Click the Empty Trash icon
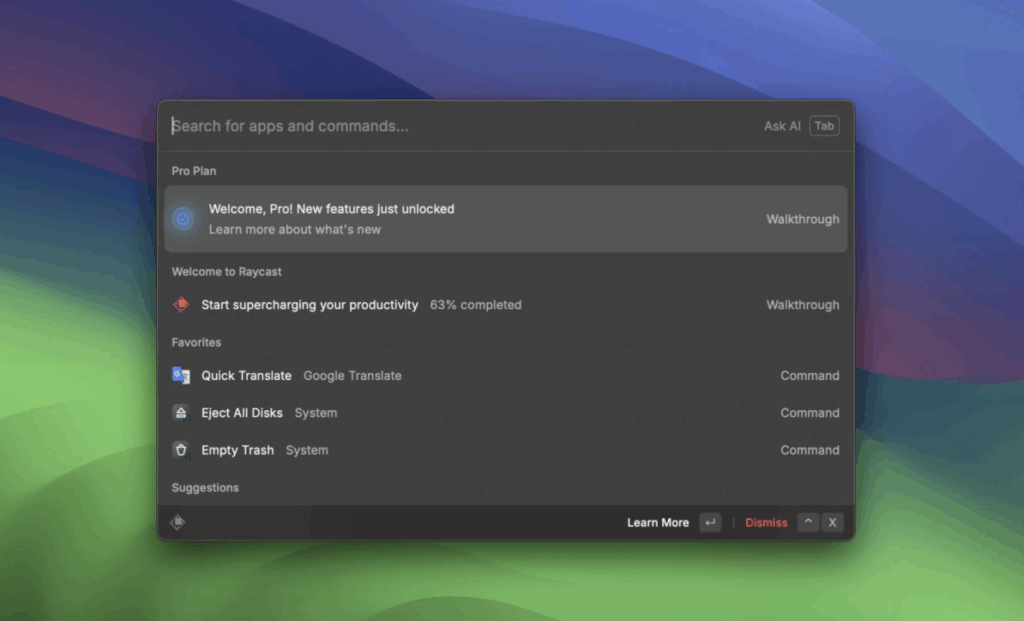 (x=181, y=450)
